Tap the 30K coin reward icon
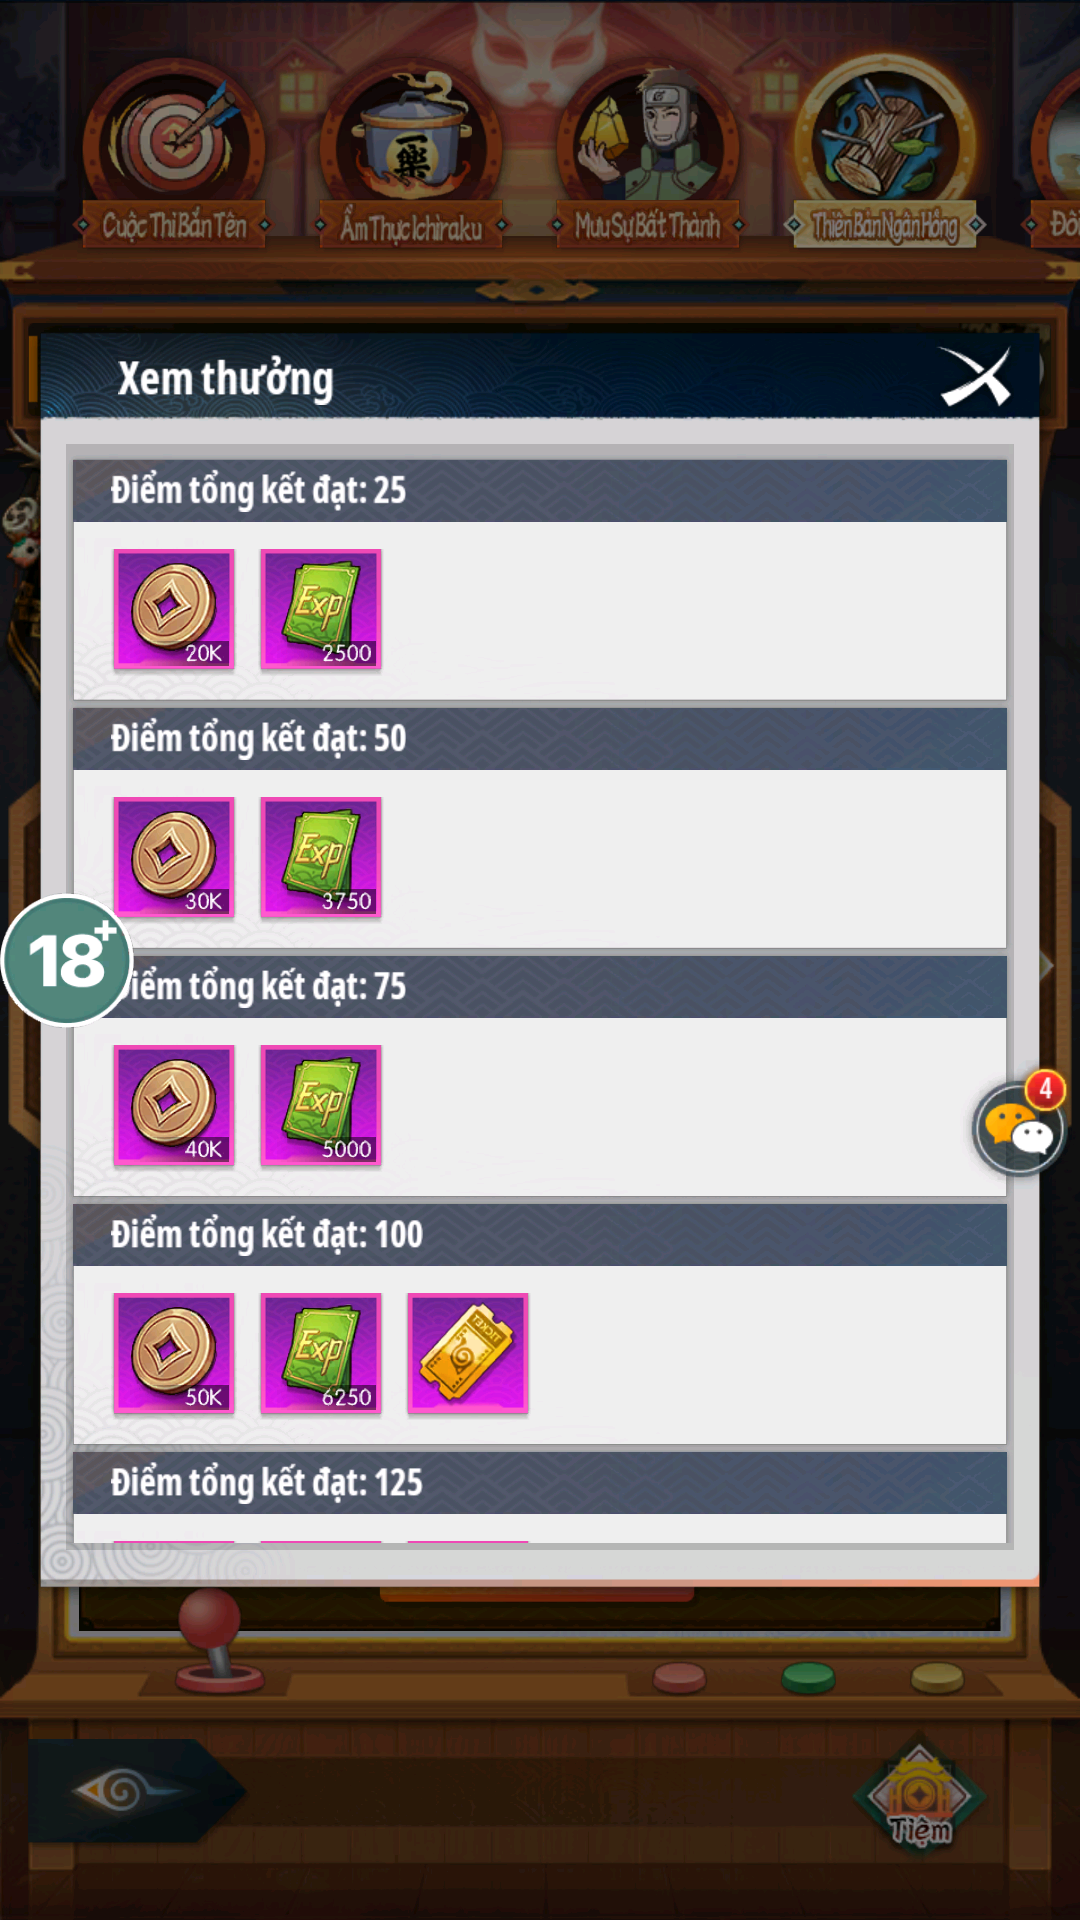This screenshot has width=1080, height=1920. point(174,857)
